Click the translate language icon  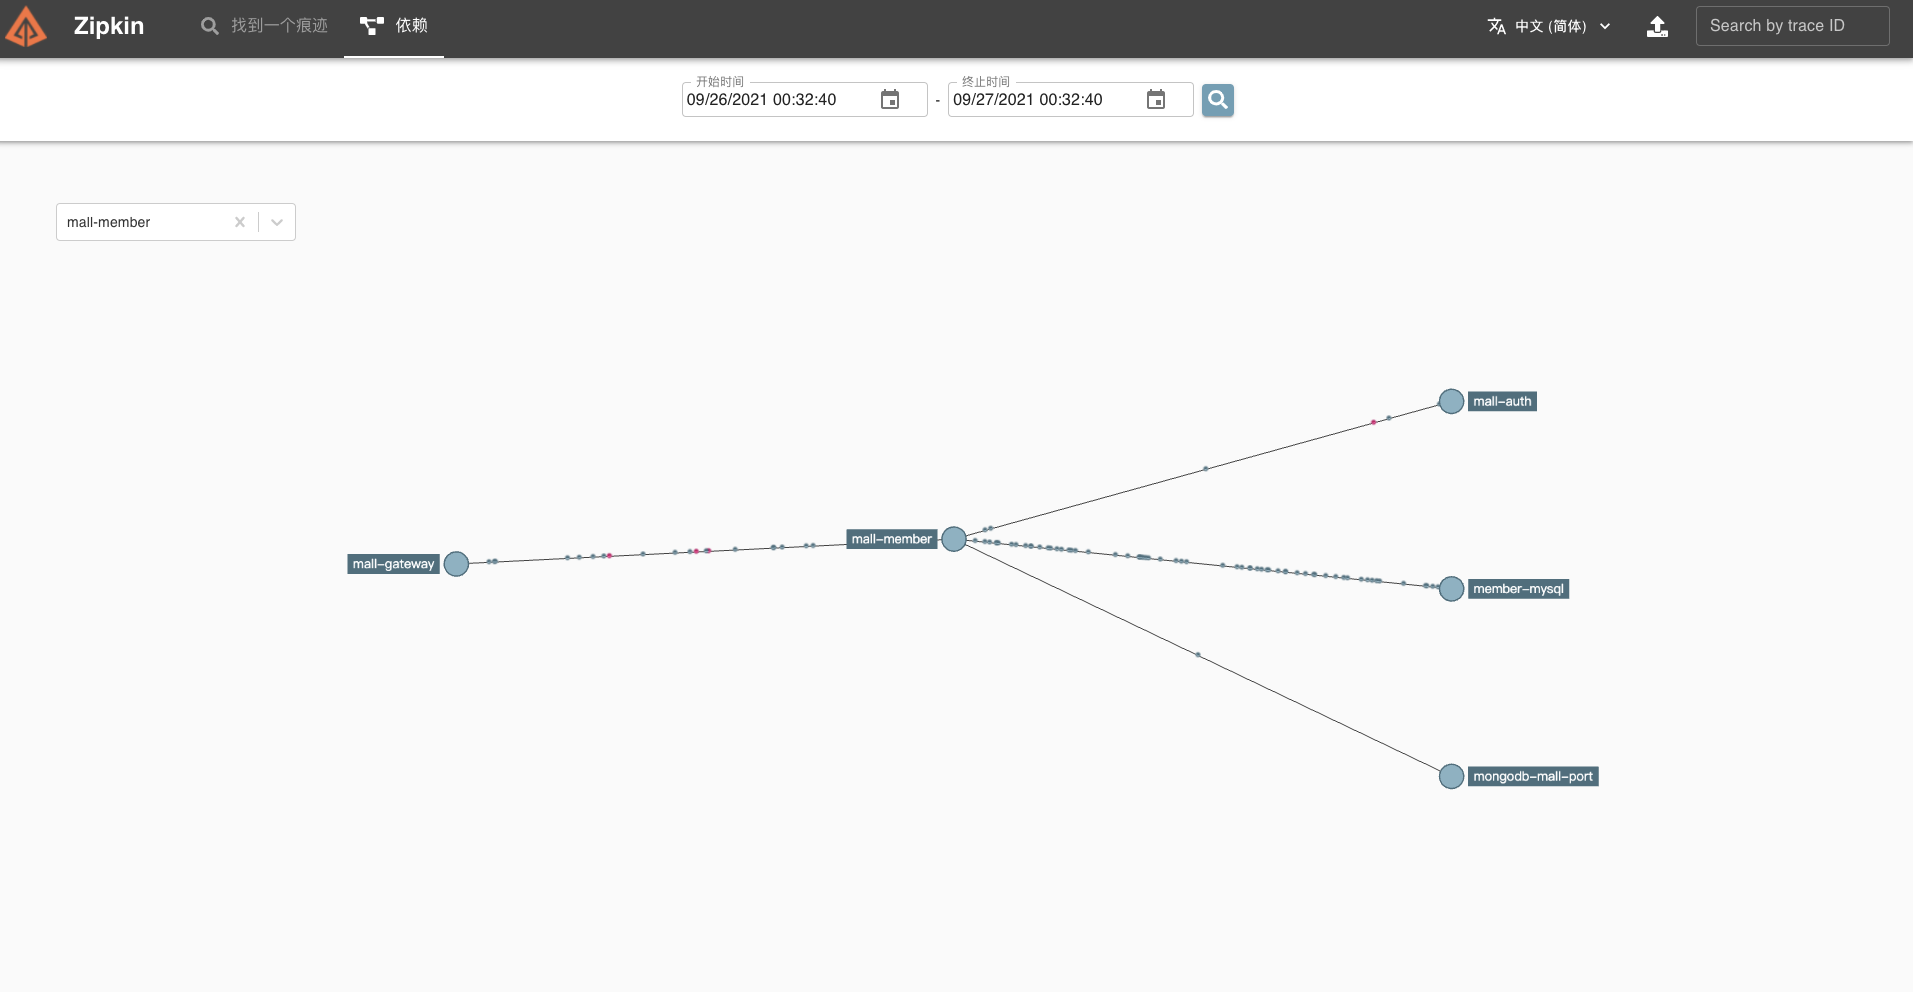tap(1496, 26)
